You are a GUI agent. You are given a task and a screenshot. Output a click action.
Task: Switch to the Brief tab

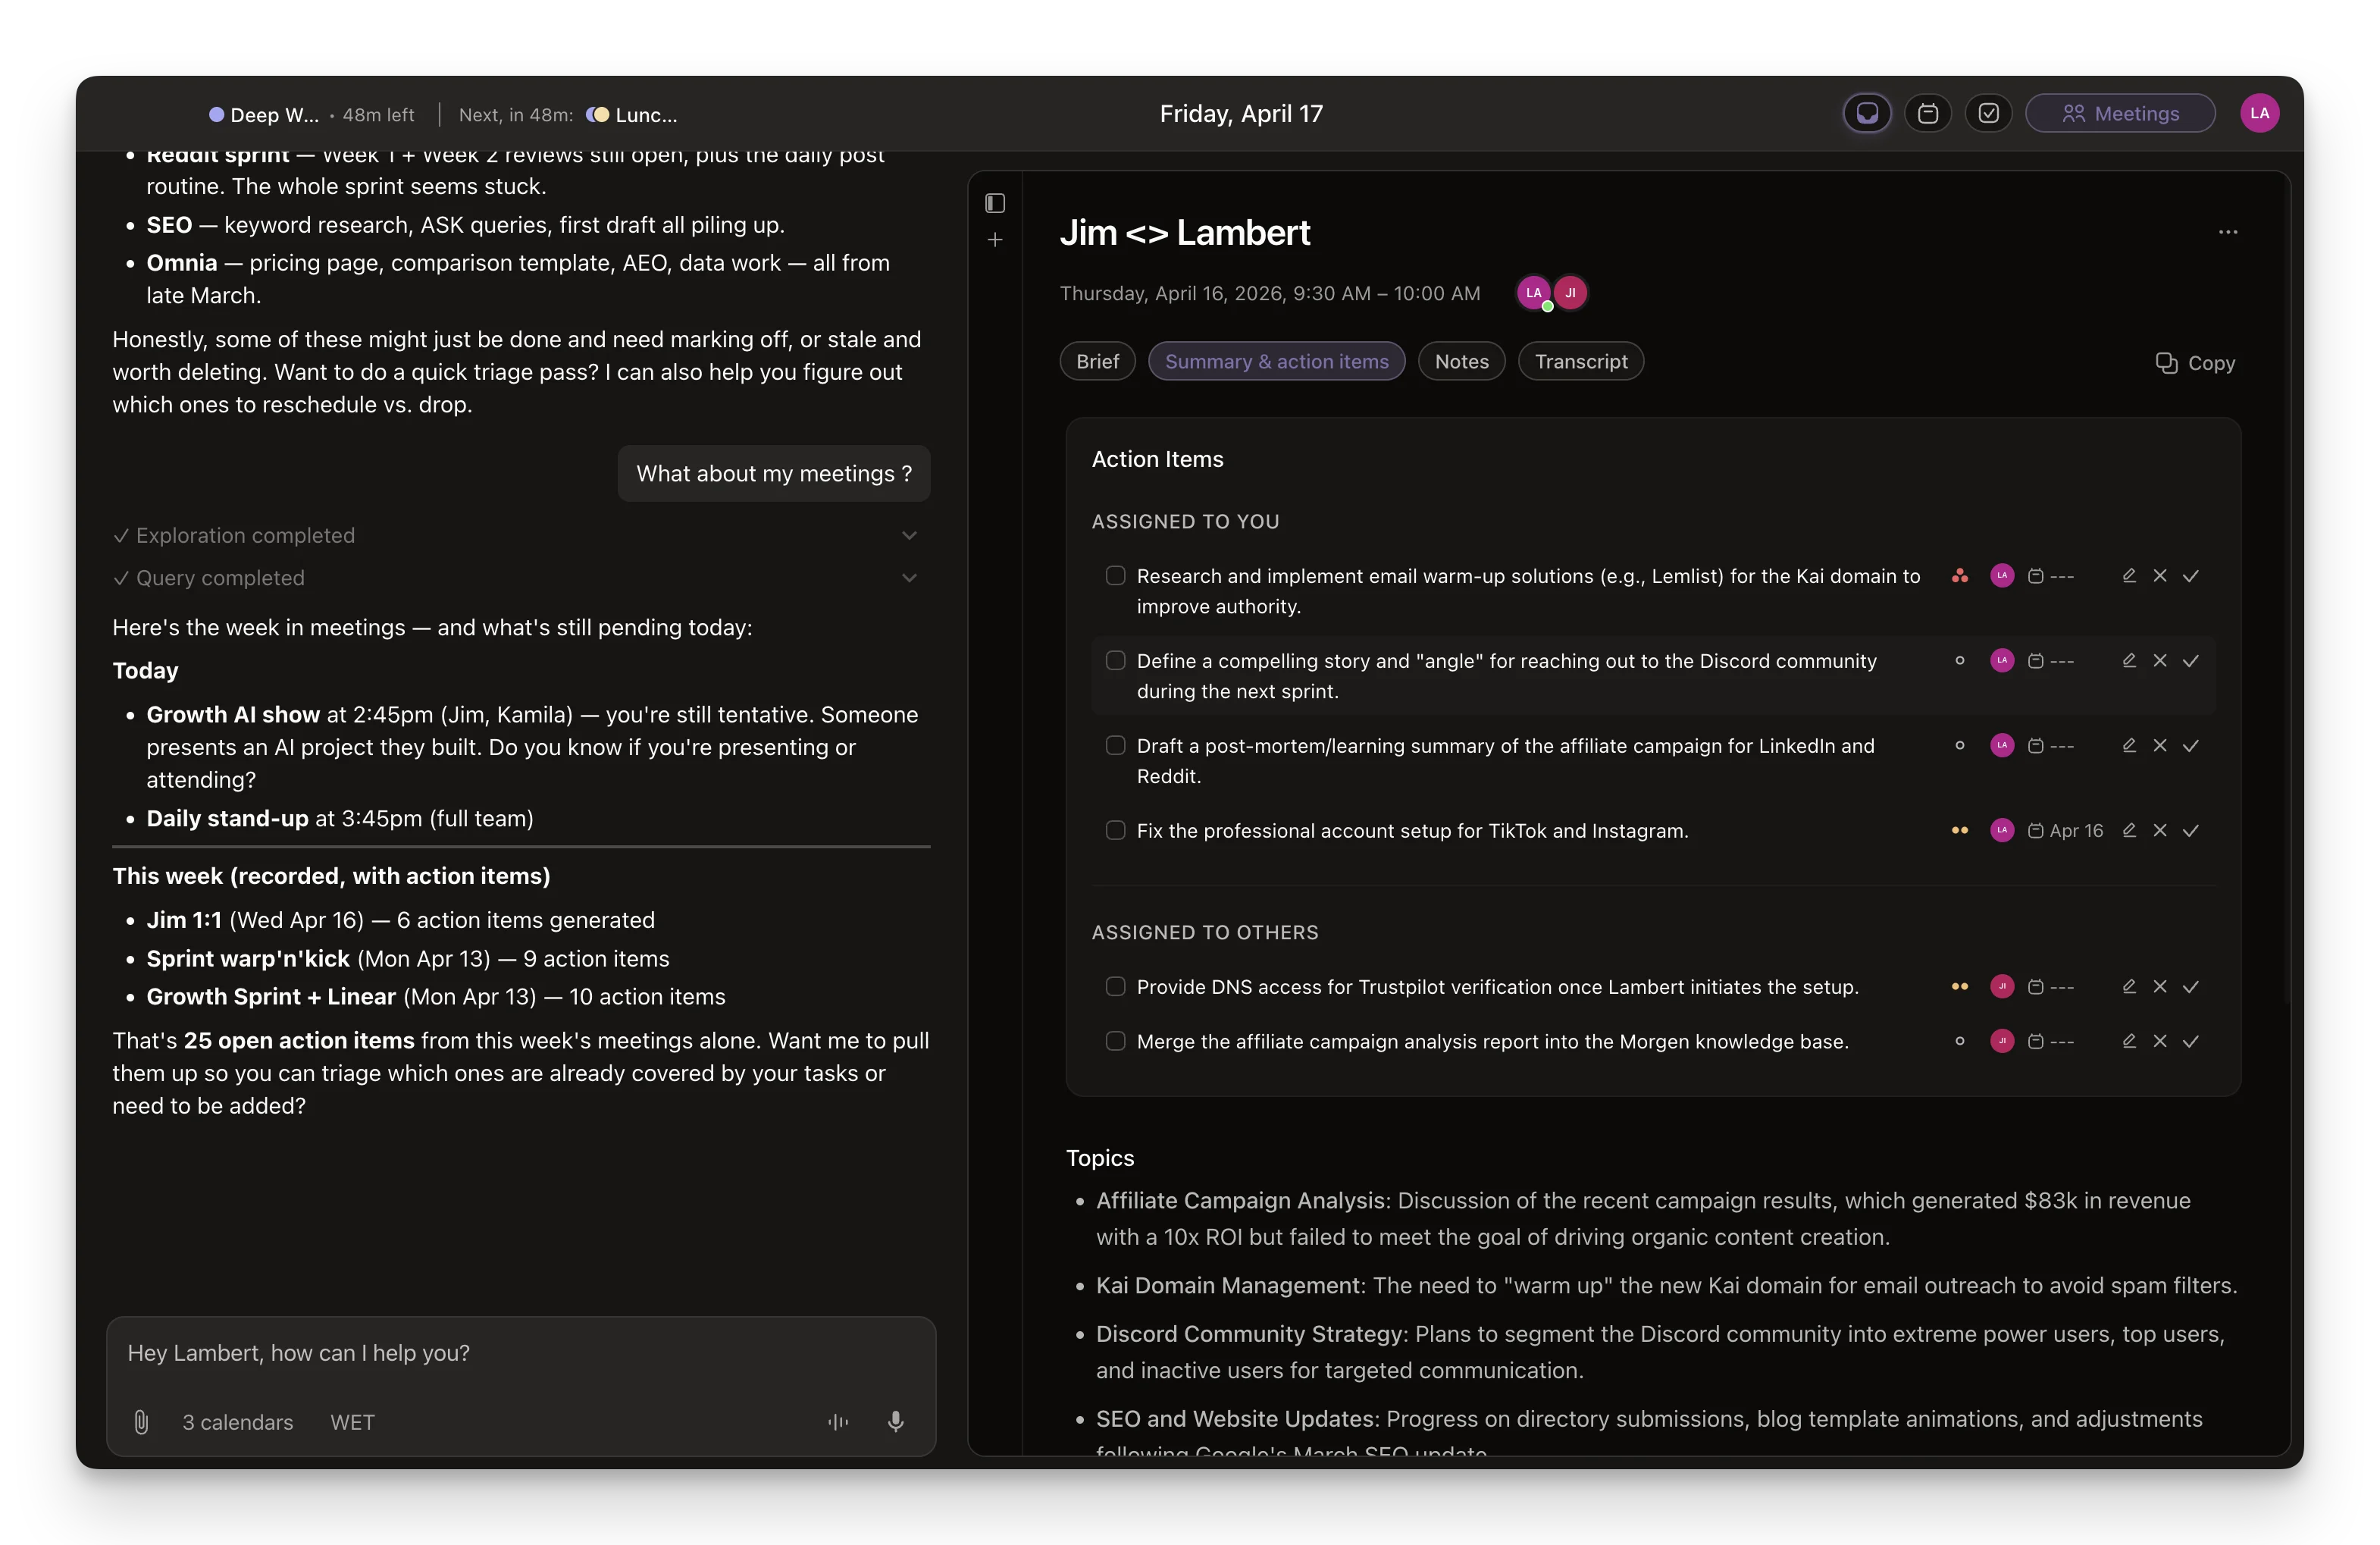coord(1097,362)
